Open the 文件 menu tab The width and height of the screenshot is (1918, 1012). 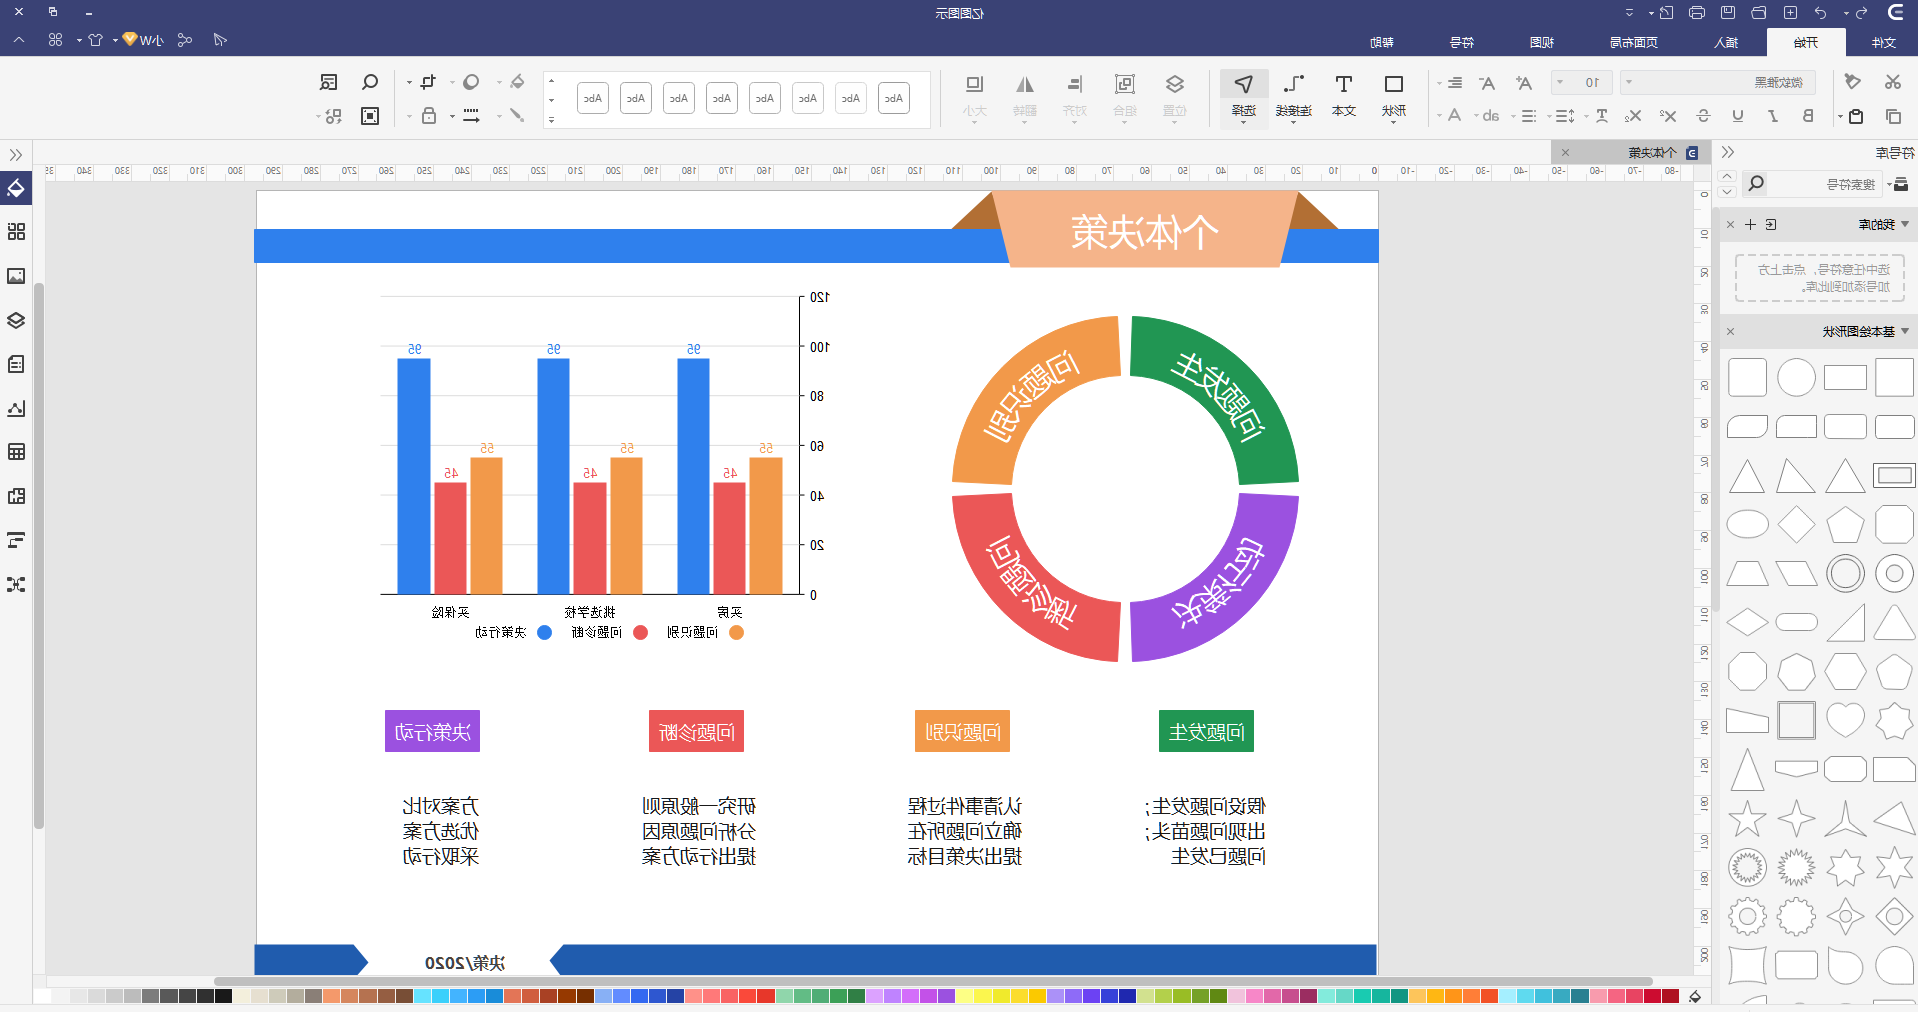pos(1884,42)
